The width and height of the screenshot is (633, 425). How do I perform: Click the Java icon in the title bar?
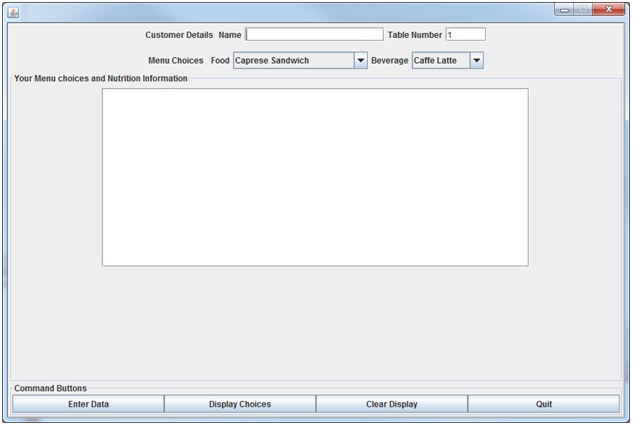13,13
